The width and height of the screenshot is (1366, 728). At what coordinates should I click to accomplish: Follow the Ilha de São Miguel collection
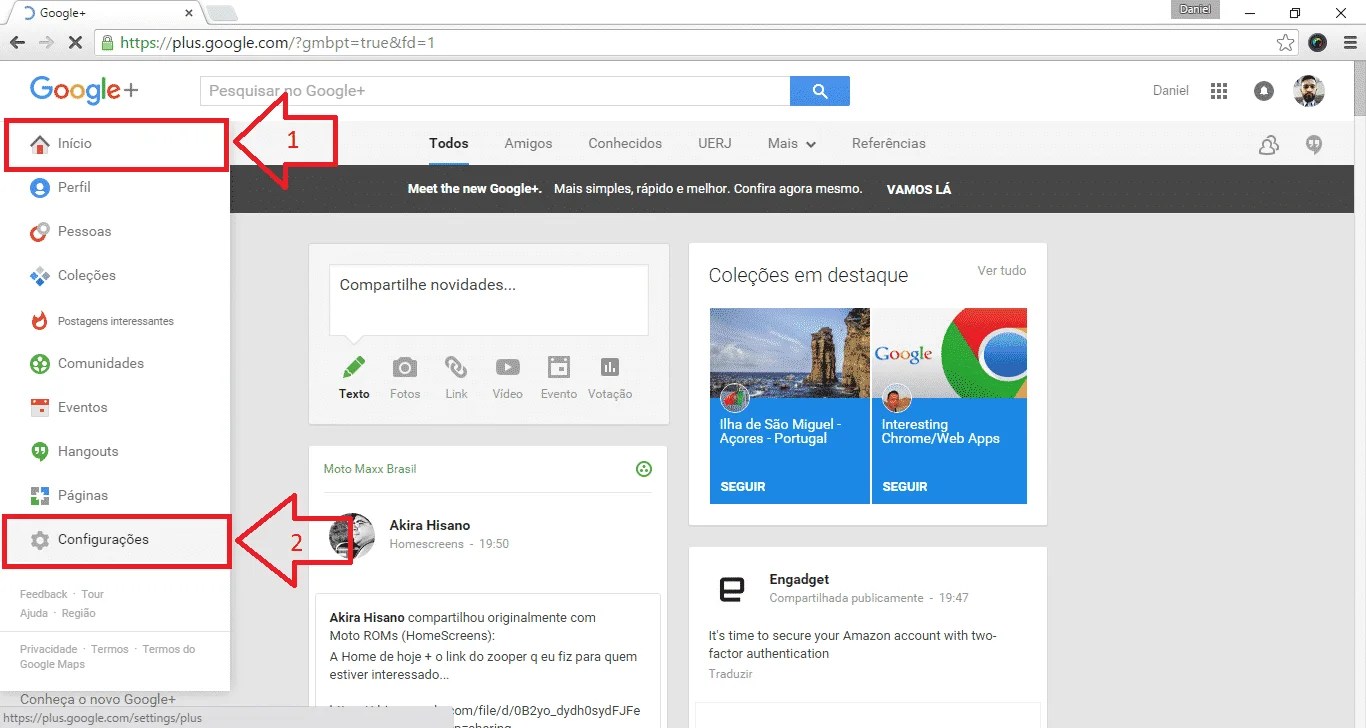point(743,487)
